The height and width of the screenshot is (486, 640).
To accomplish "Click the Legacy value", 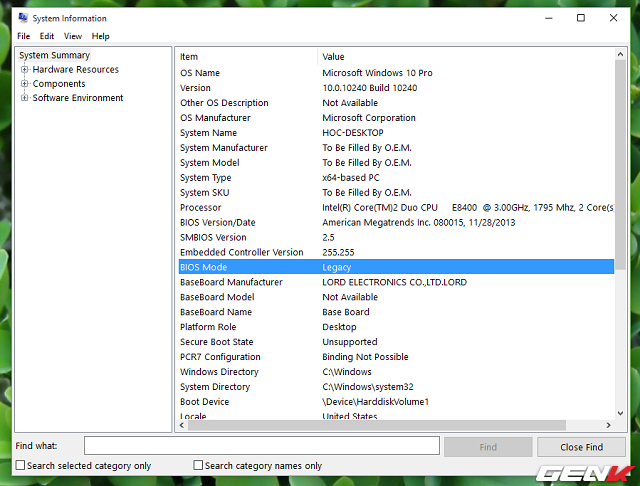I will 336,267.
